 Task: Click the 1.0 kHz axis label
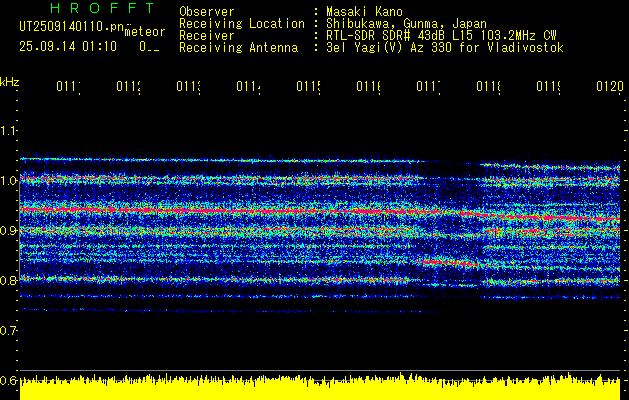click(8, 180)
